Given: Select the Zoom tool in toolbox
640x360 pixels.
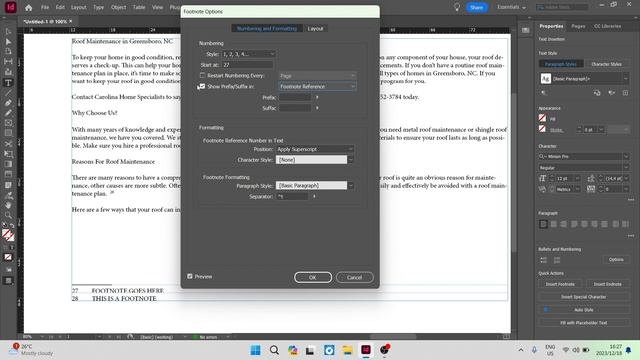Looking at the screenshot, I should (x=8, y=215).
